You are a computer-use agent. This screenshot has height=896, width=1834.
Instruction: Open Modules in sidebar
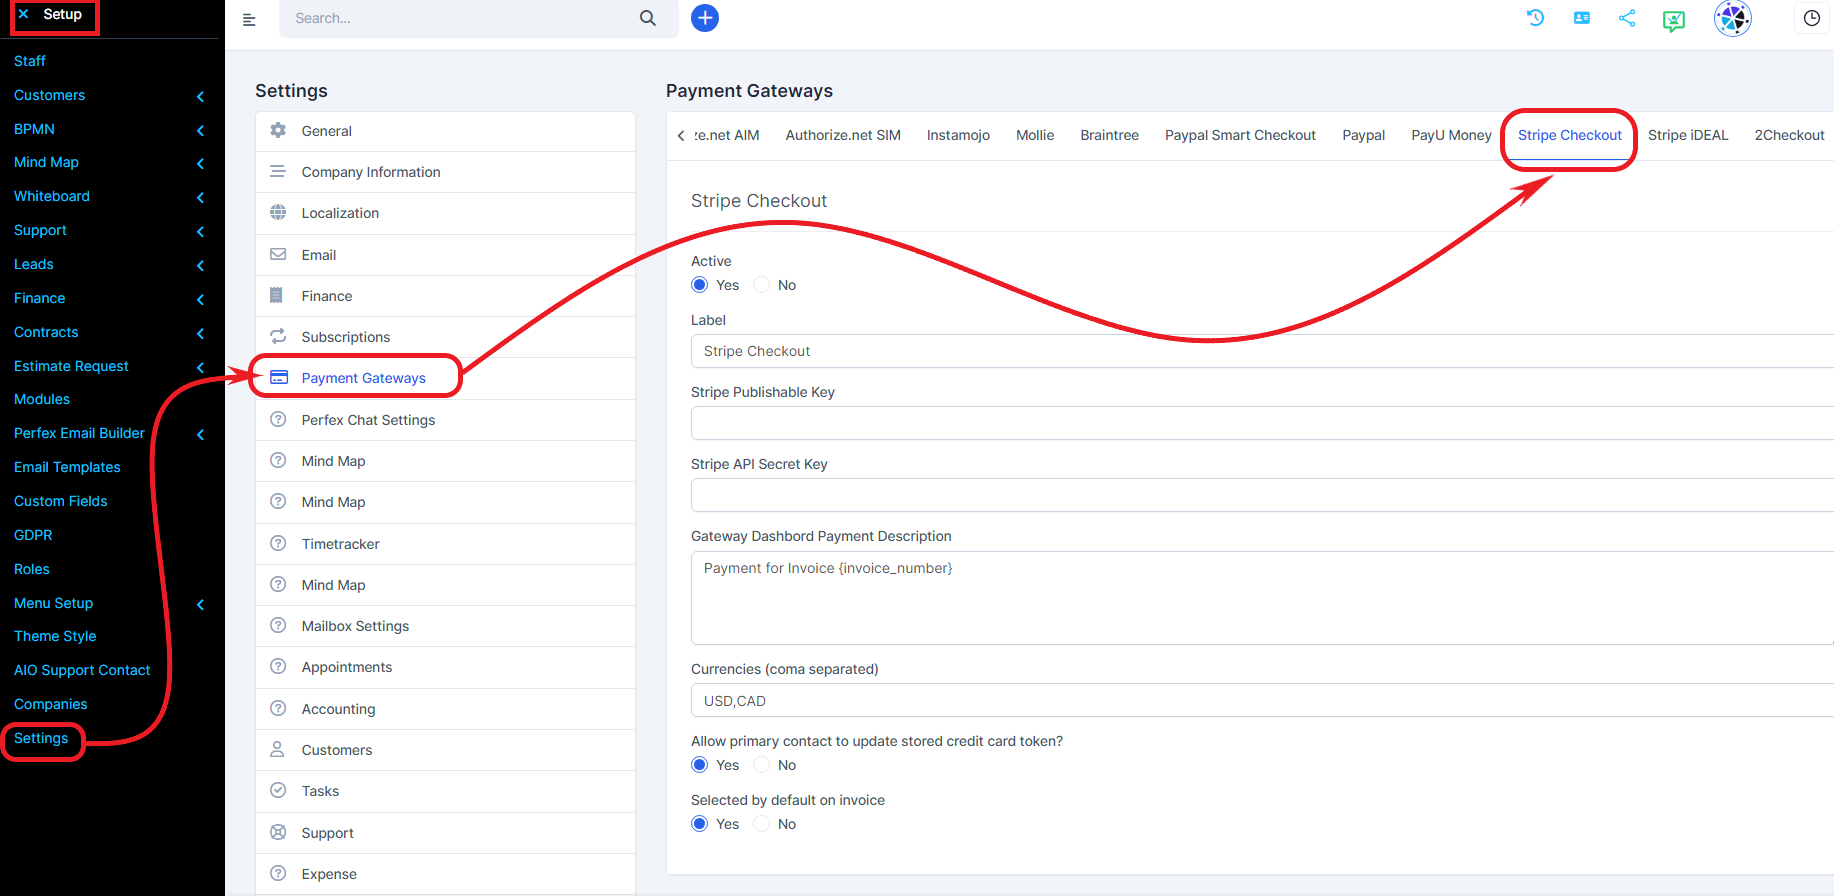(42, 399)
